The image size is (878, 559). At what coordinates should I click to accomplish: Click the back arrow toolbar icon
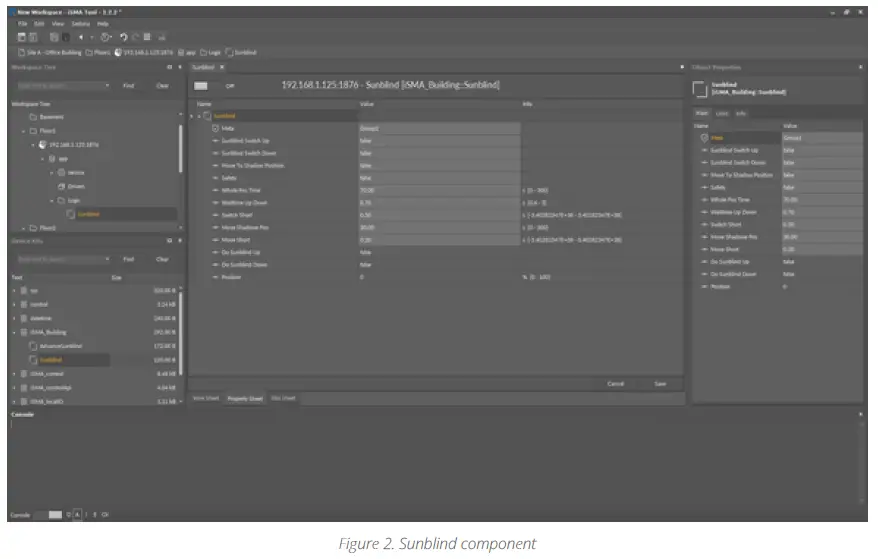[x=81, y=38]
